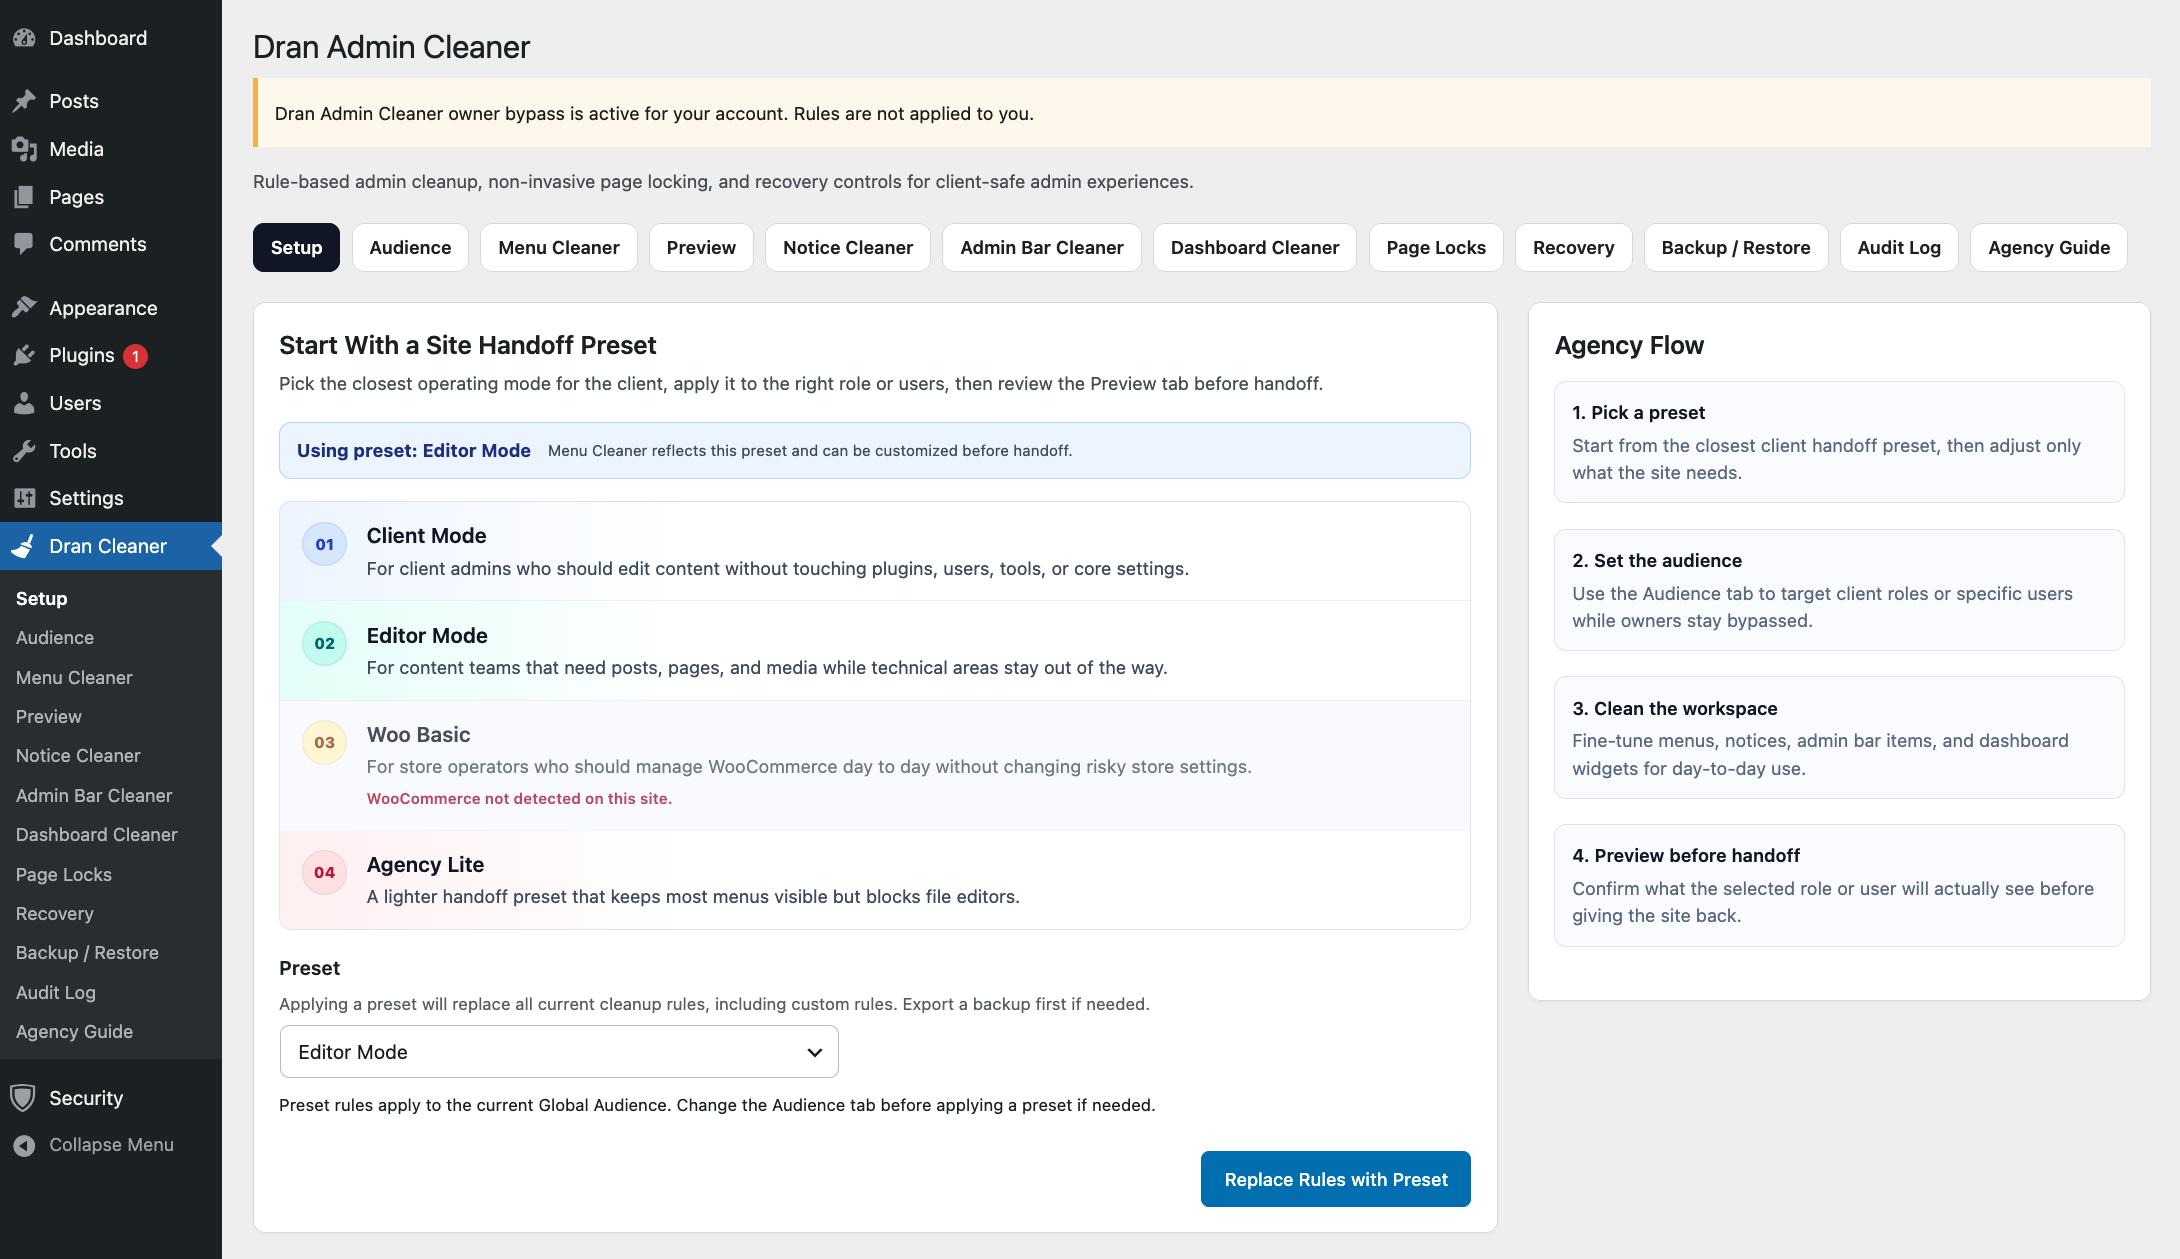Click the '4. Preview before handoff' card
2180x1259 pixels.
point(1839,885)
